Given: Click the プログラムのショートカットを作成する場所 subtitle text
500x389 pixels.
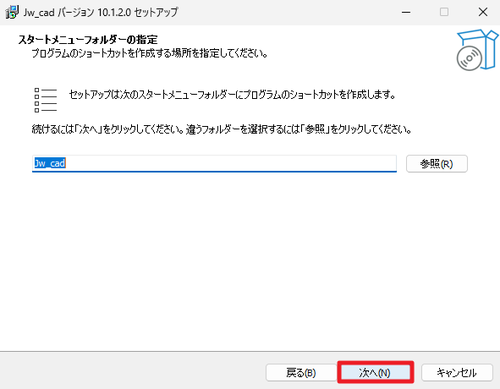Looking at the screenshot, I should point(150,53).
